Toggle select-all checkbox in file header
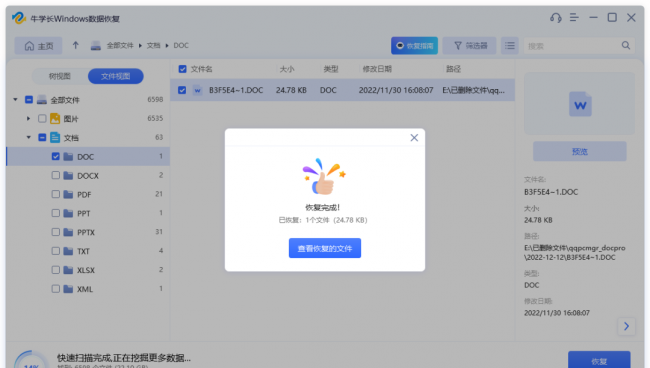The image size is (650, 368). tap(182, 69)
